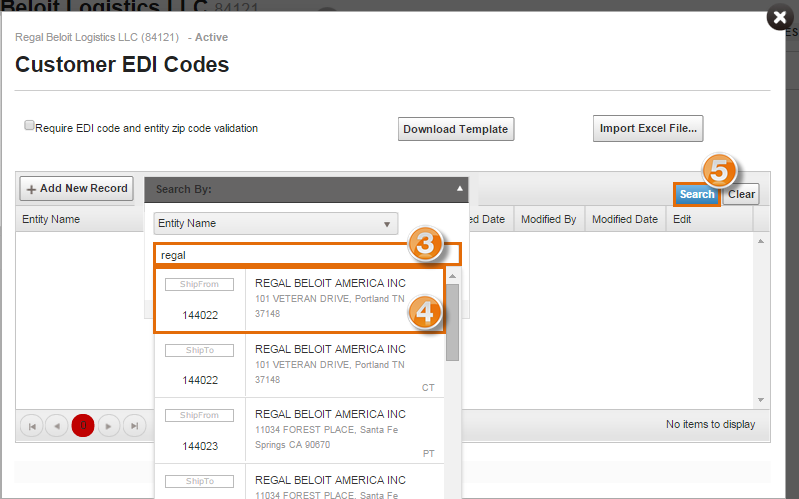The height and width of the screenshot is (499, 799).
Task: Go to next page in pager
Action: pyautogui.click(x=109, y=426)
